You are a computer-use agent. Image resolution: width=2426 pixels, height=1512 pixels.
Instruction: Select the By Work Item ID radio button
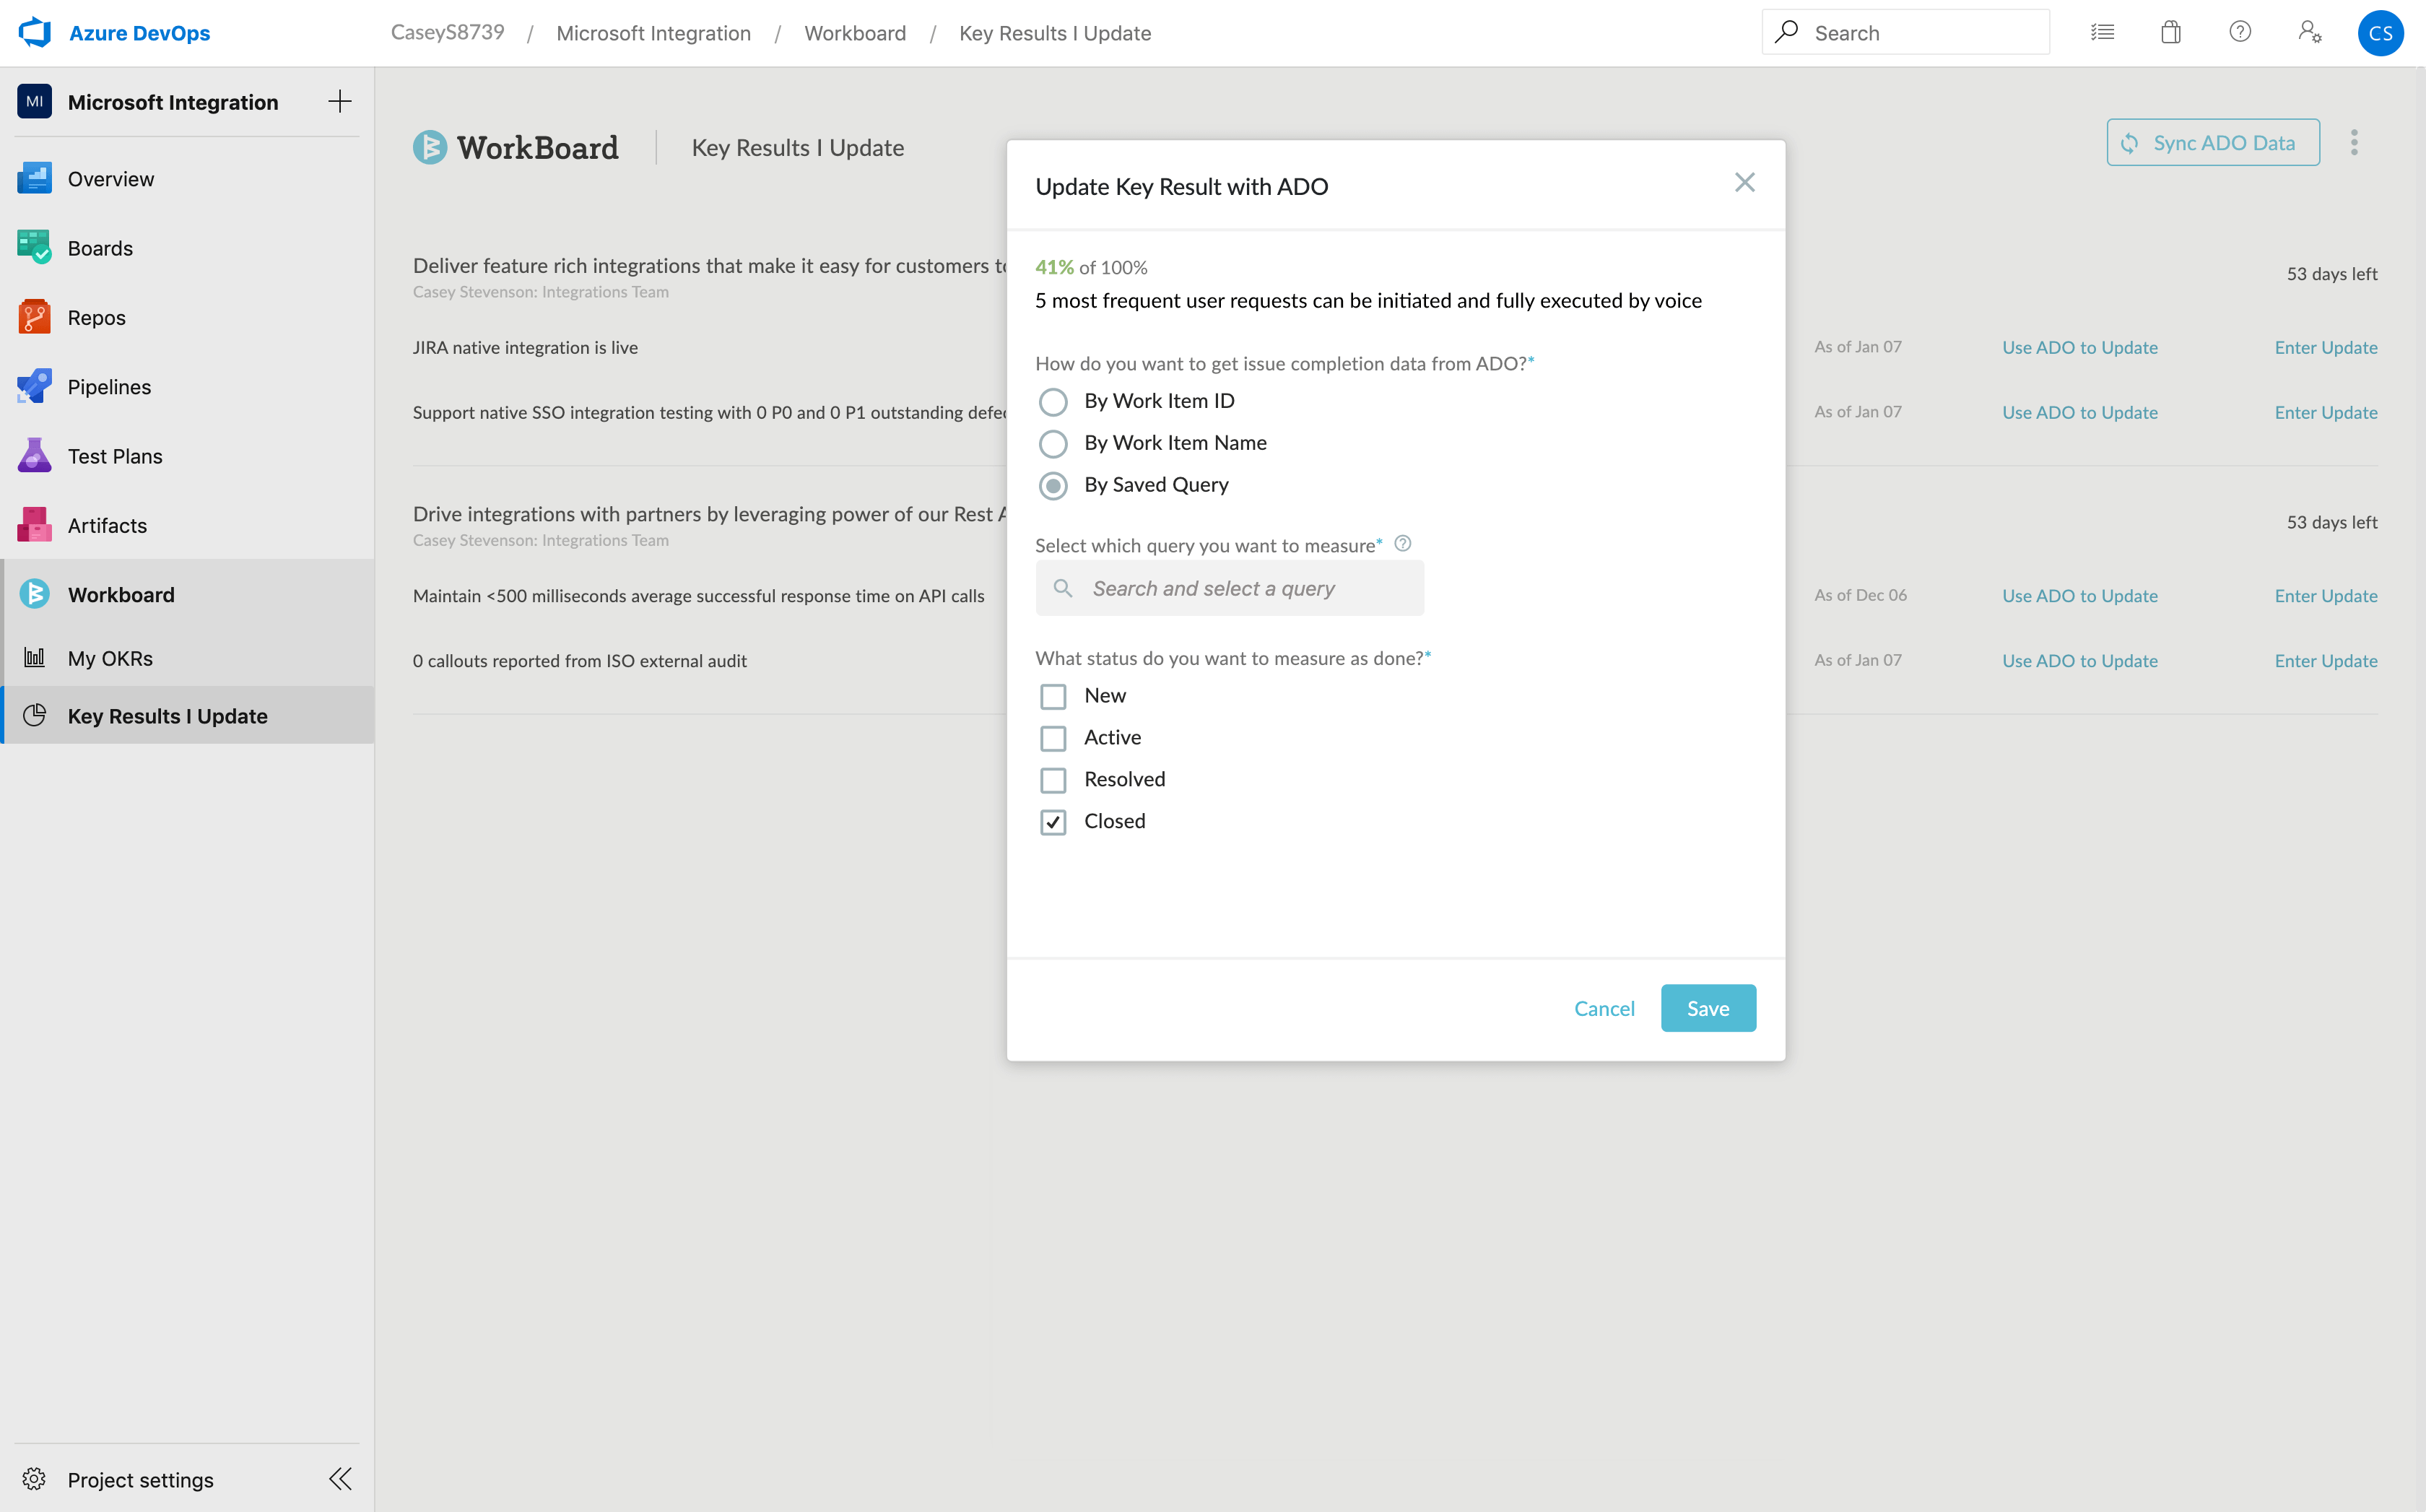[1053, 401]
